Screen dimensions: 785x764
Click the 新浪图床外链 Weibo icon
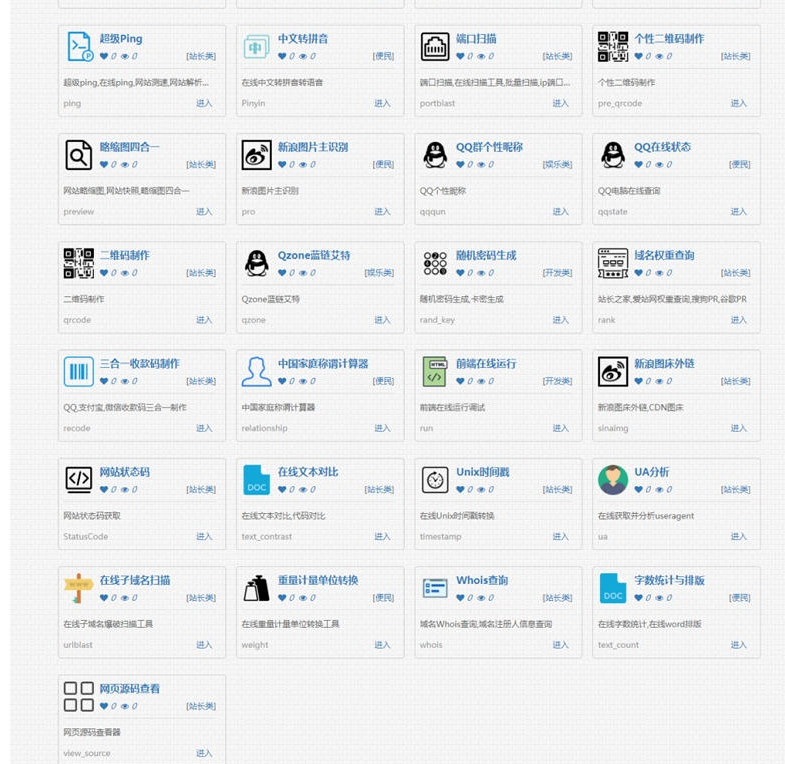pos(613,371)
